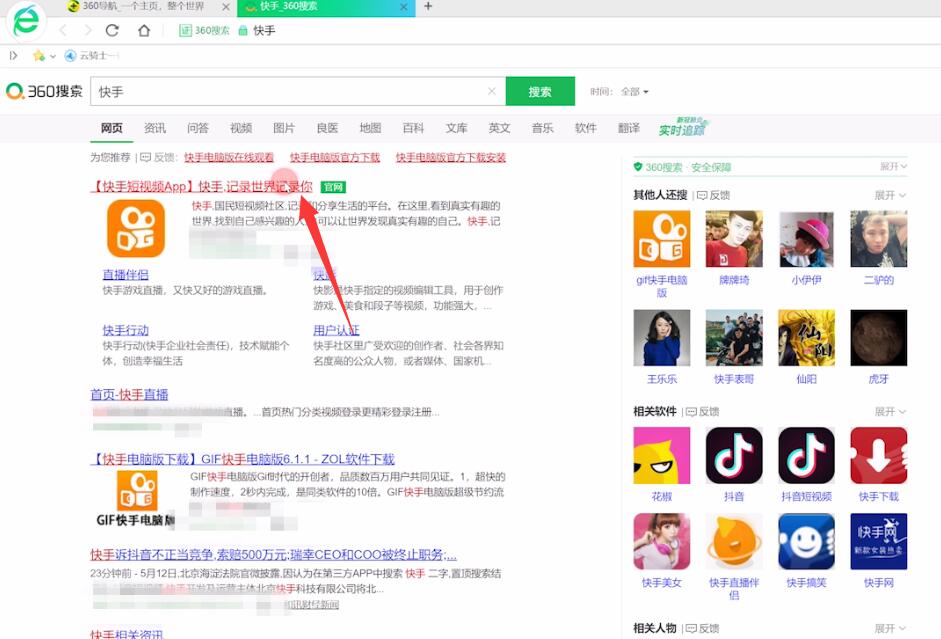The width and height of the screenshot is (941, 639).
Task: Switch to the 资讯 tab
Action: (x=155, y=128)
